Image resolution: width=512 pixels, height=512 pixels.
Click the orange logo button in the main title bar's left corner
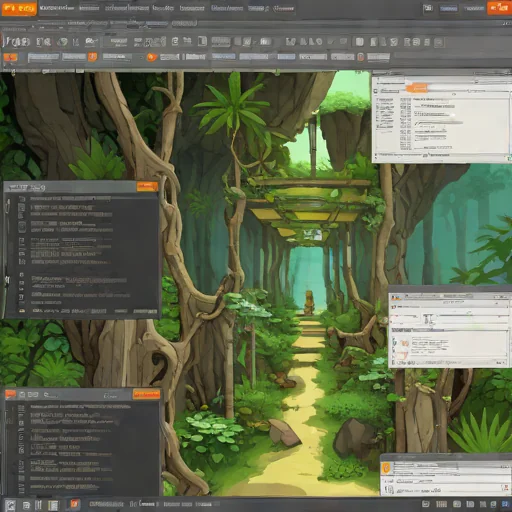click(x=19, y=8)
